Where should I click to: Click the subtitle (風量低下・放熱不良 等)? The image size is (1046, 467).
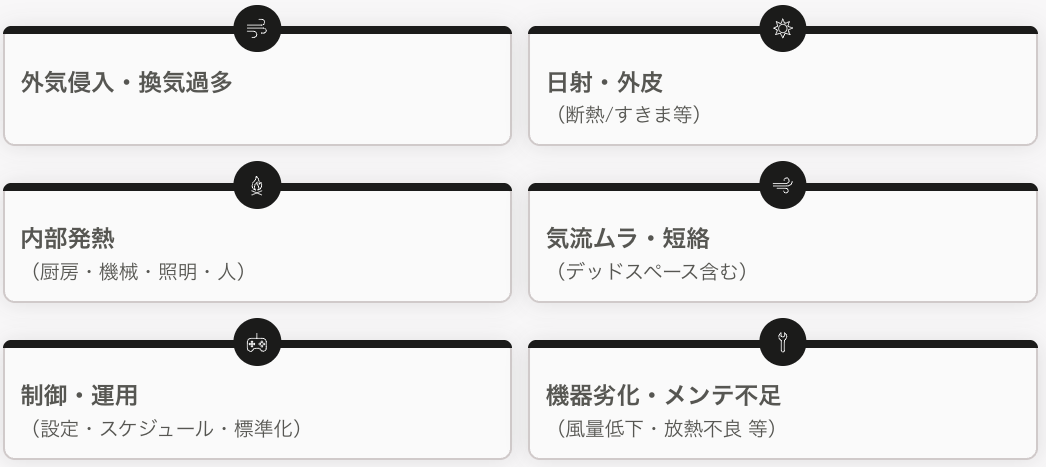click(x=665, y=428)
